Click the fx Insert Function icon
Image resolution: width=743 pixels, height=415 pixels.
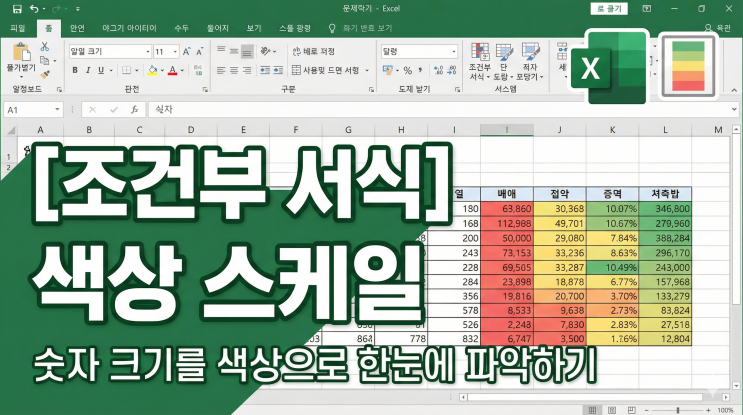[x=135, y=109]
